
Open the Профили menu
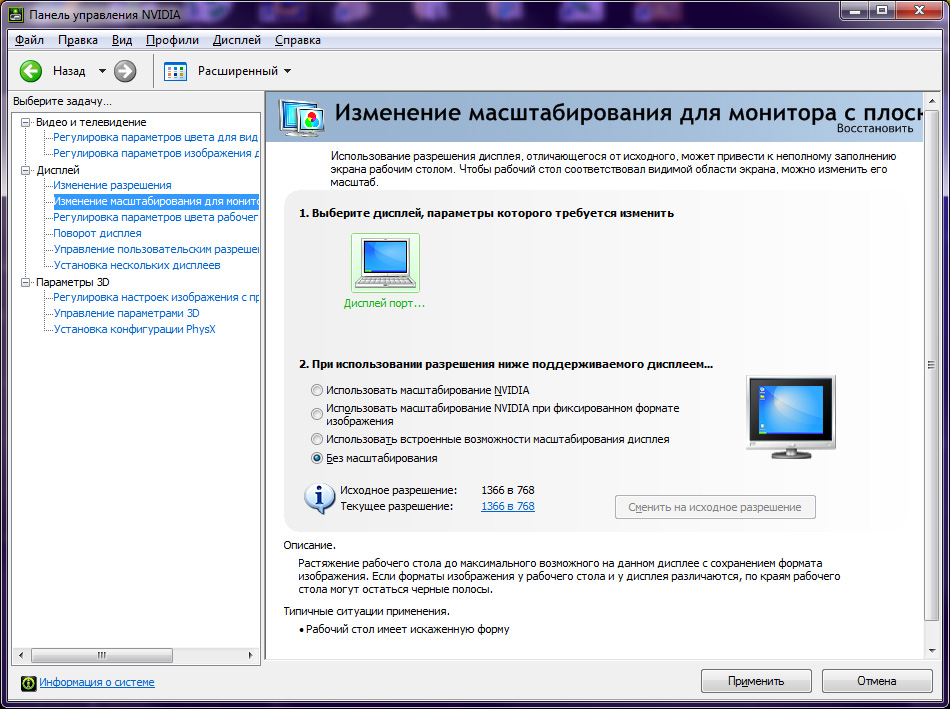(x=172, y=40)
